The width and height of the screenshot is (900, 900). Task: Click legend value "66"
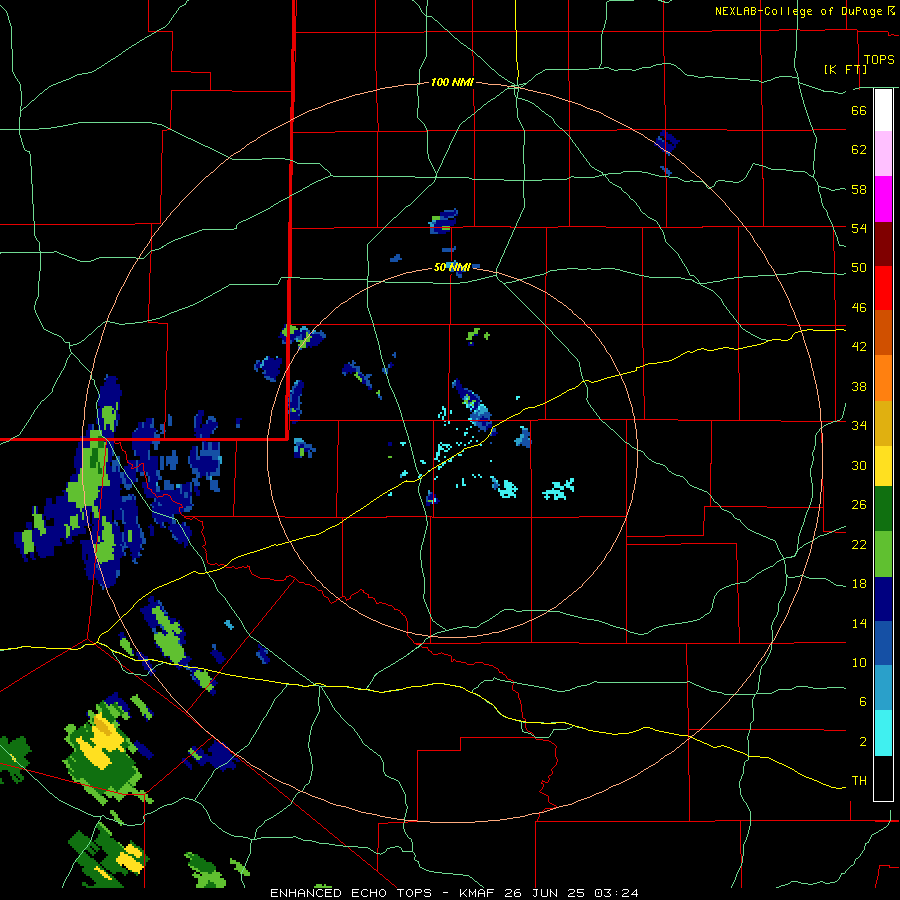[859, 110]
